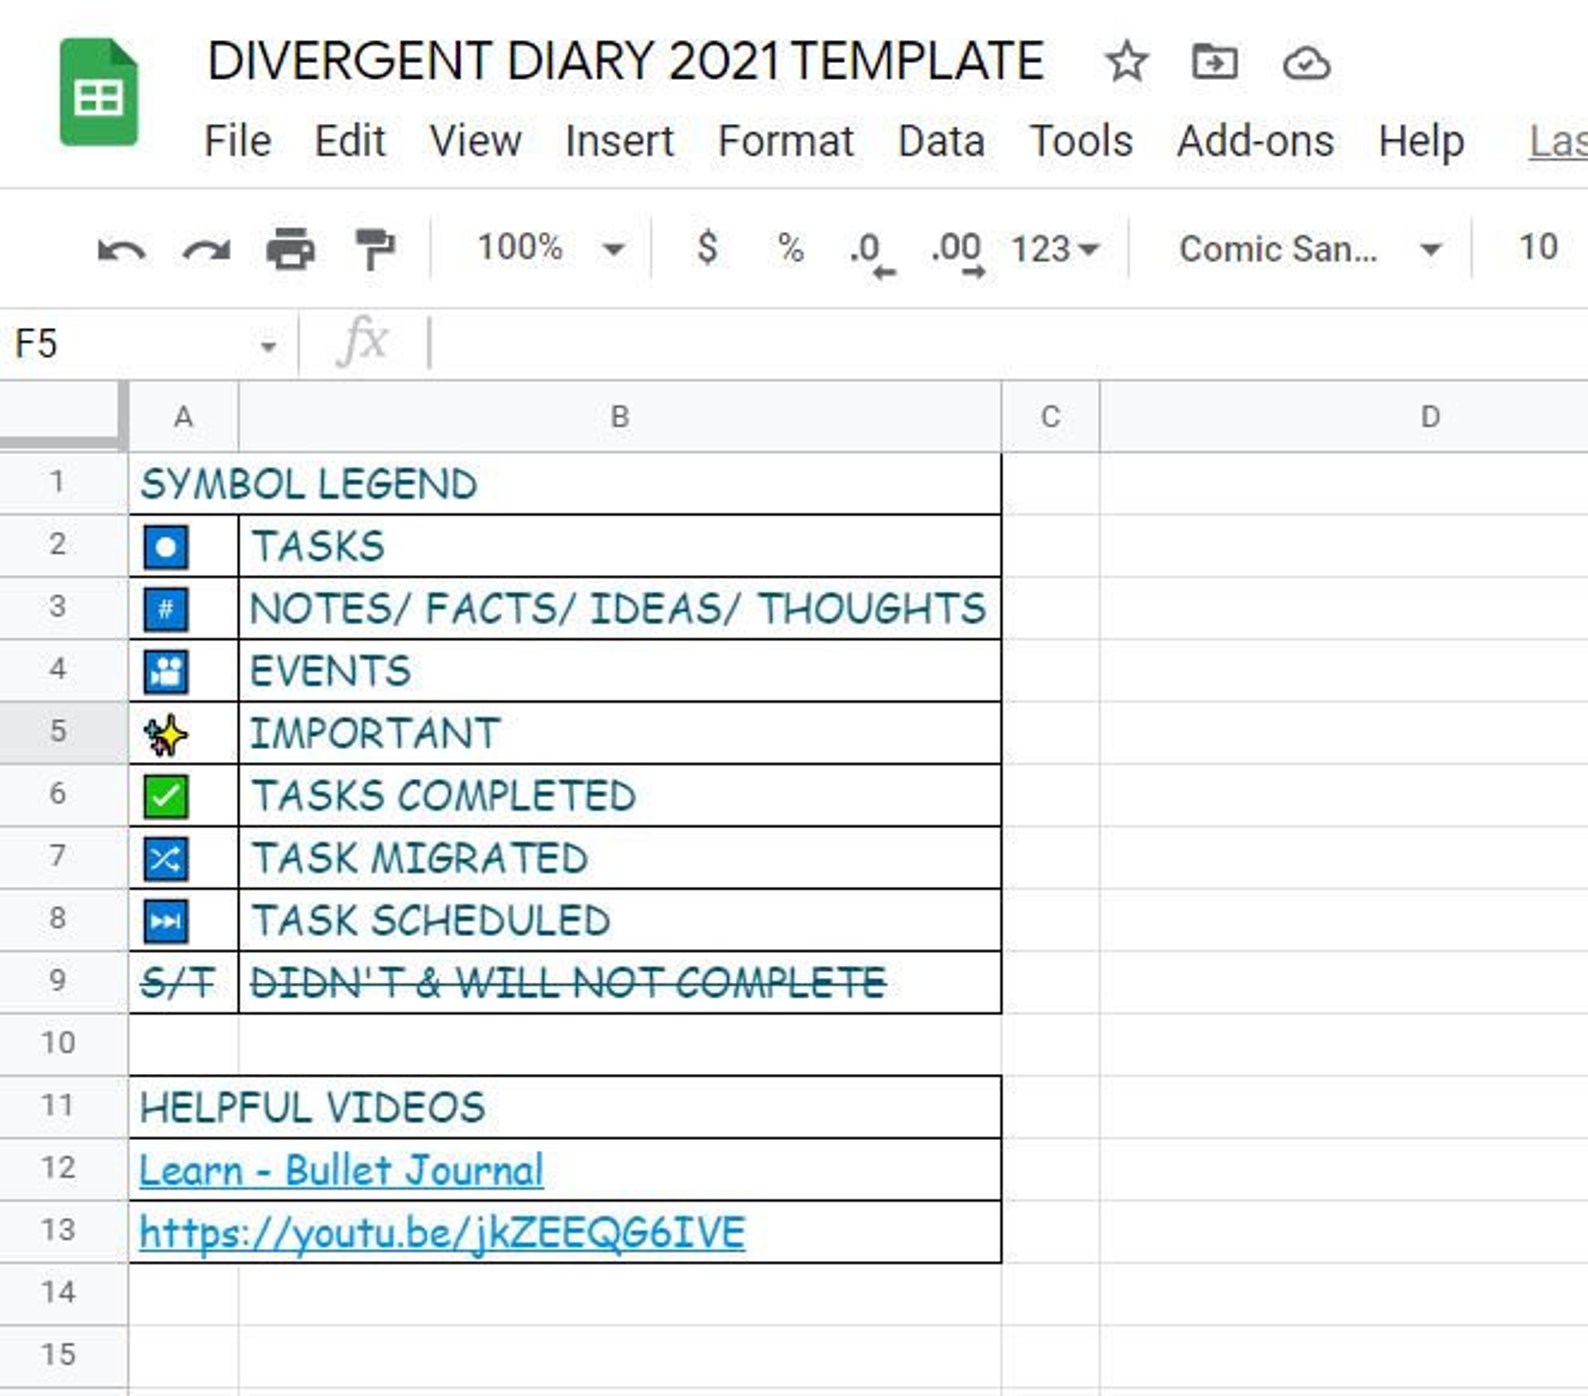Open the Google Sheets home icon

click(x=98, y=93)
